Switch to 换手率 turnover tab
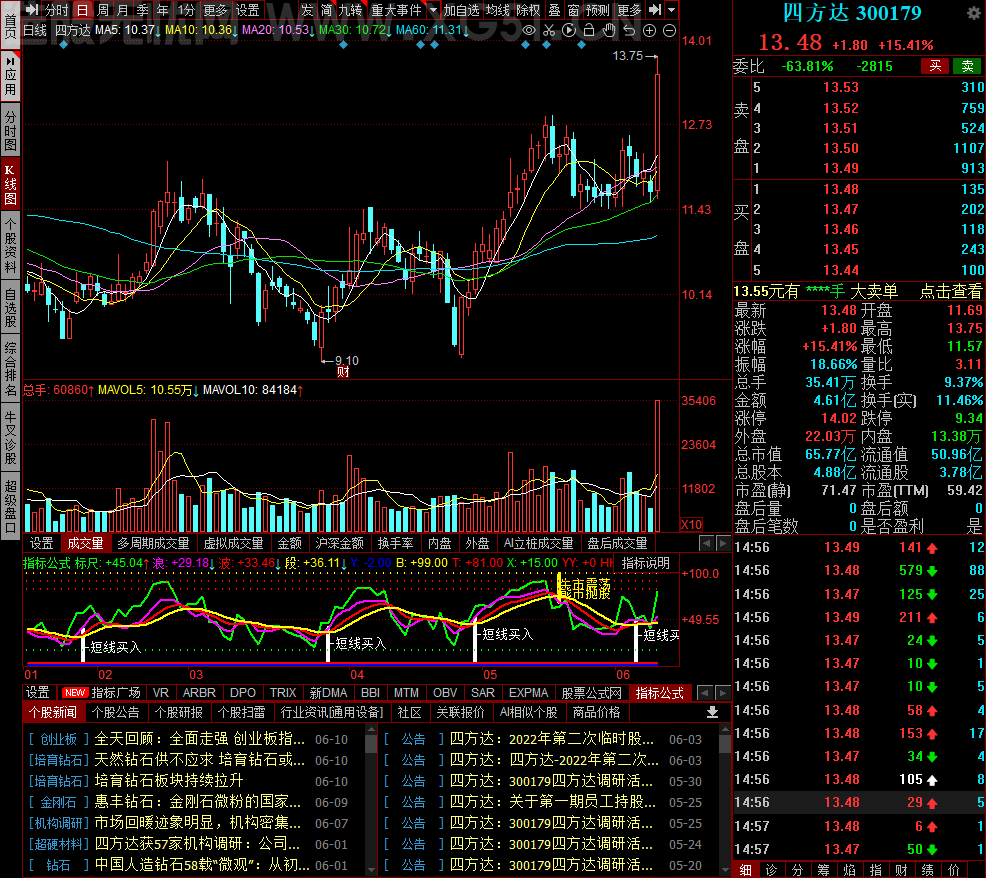The image size is (986, 878). point(396,543)
